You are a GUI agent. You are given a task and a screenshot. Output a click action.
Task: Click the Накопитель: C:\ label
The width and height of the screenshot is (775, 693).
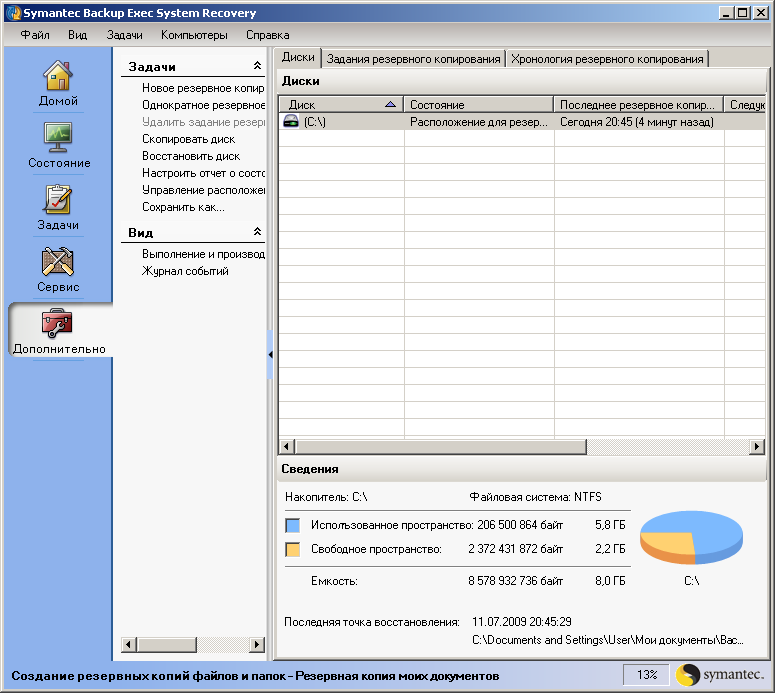click(326, 497)
